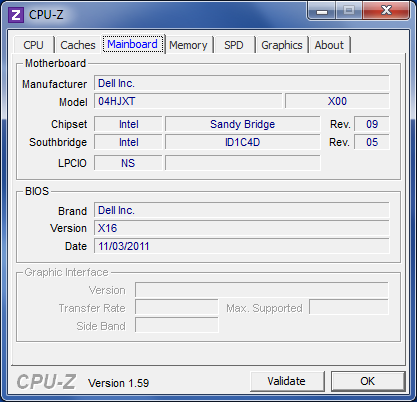The image size is (417, 402).
Task: Open the About tab
Action: [329, 45]
